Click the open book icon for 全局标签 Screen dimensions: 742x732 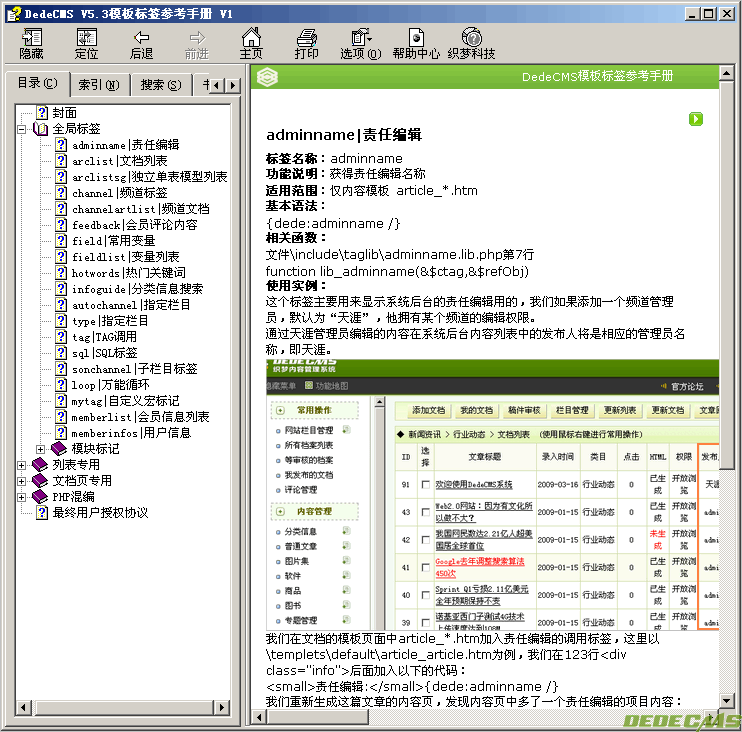(x=41, y=129)
